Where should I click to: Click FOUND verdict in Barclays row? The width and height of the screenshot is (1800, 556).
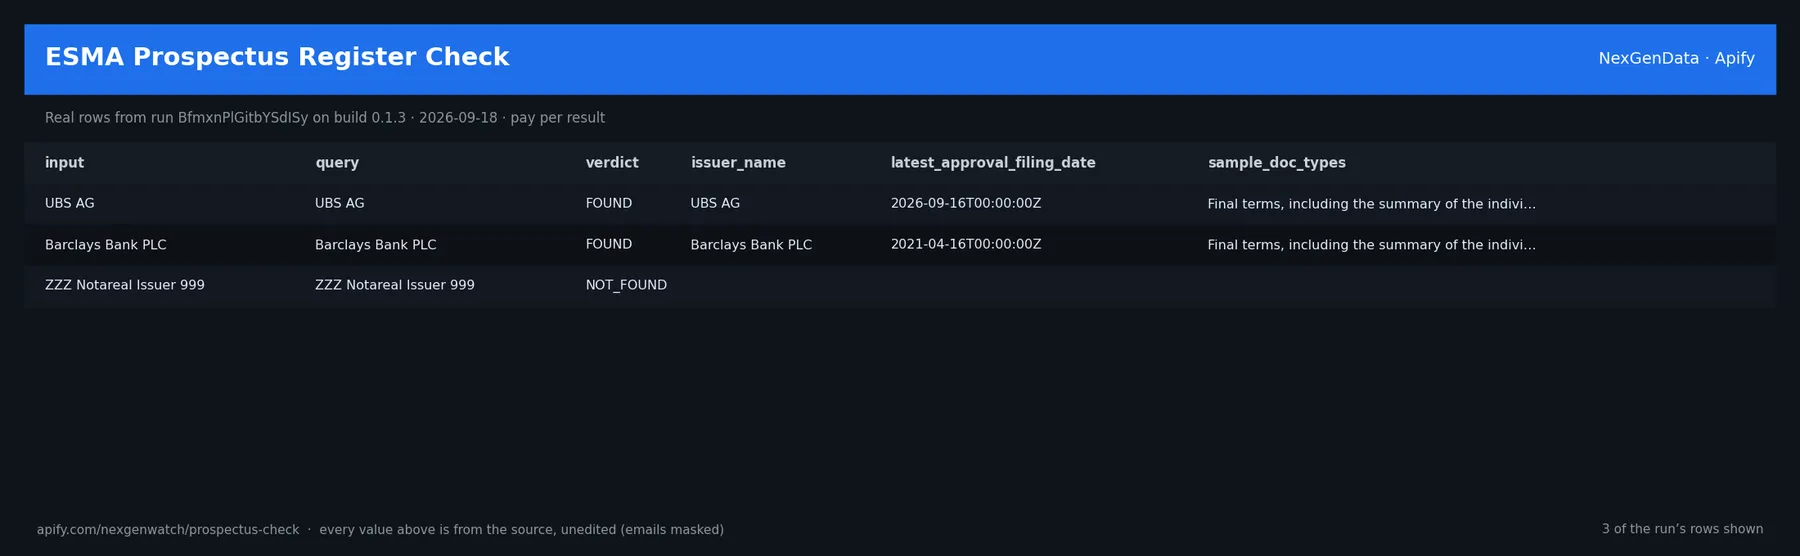coord(609,245)
